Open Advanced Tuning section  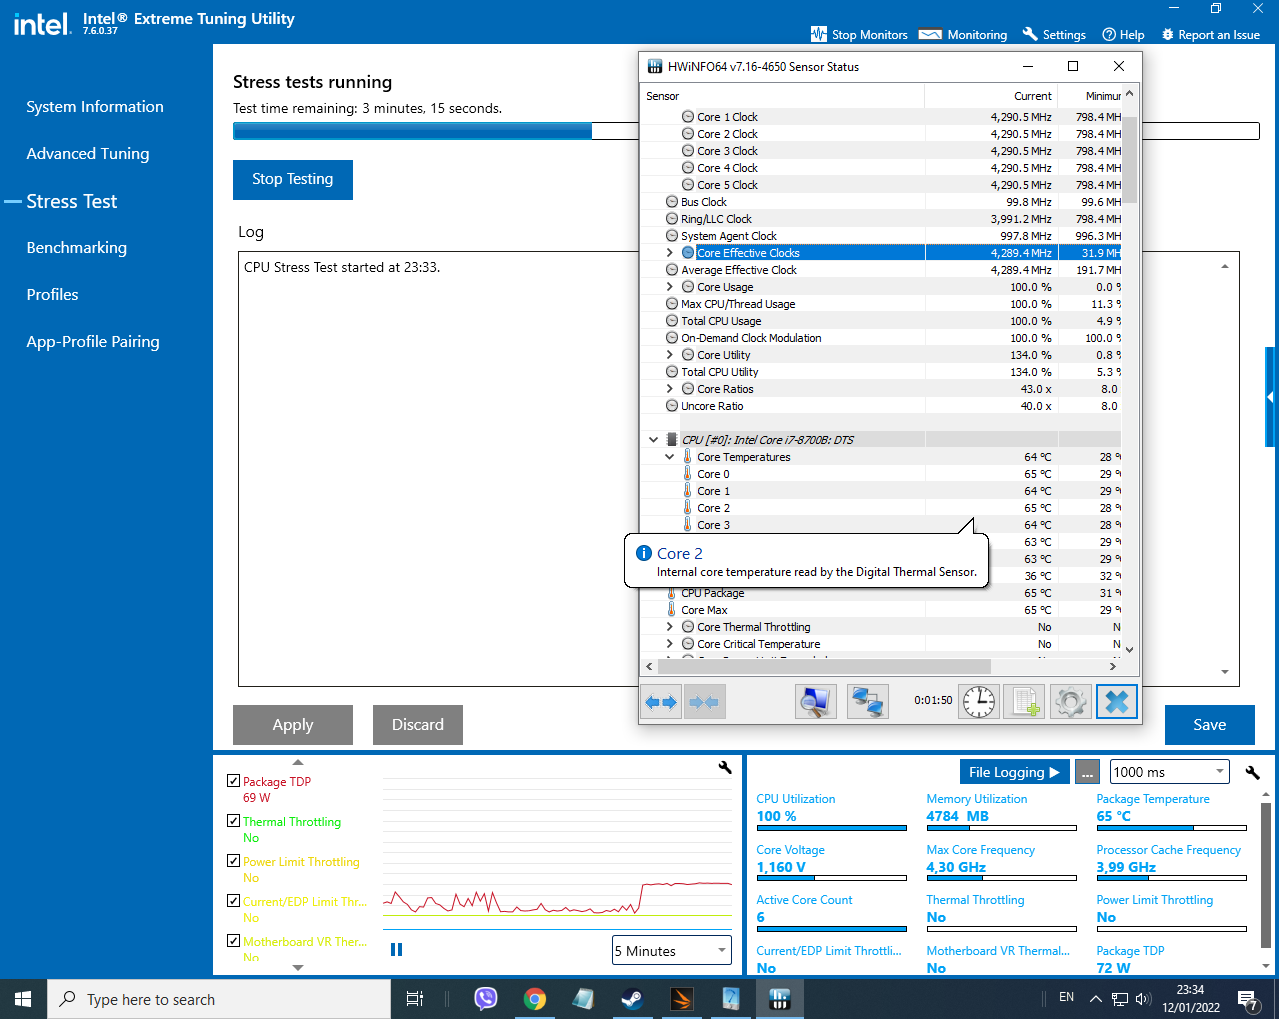click(88, 154)
